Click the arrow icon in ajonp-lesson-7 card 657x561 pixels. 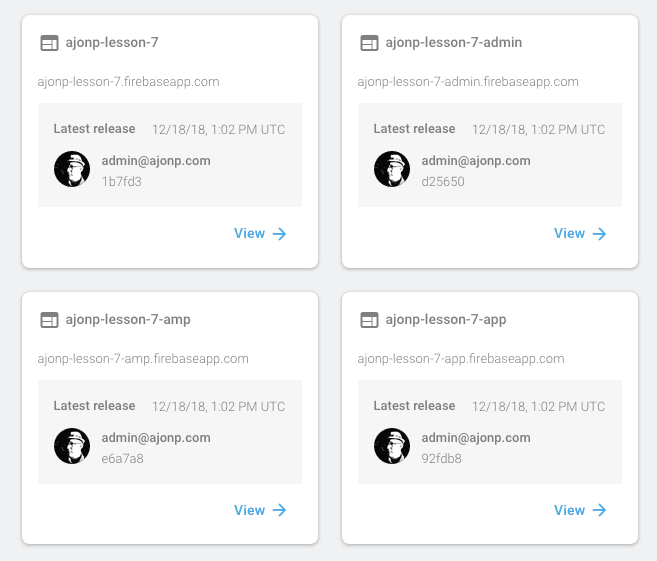click(x=279, y=234)
